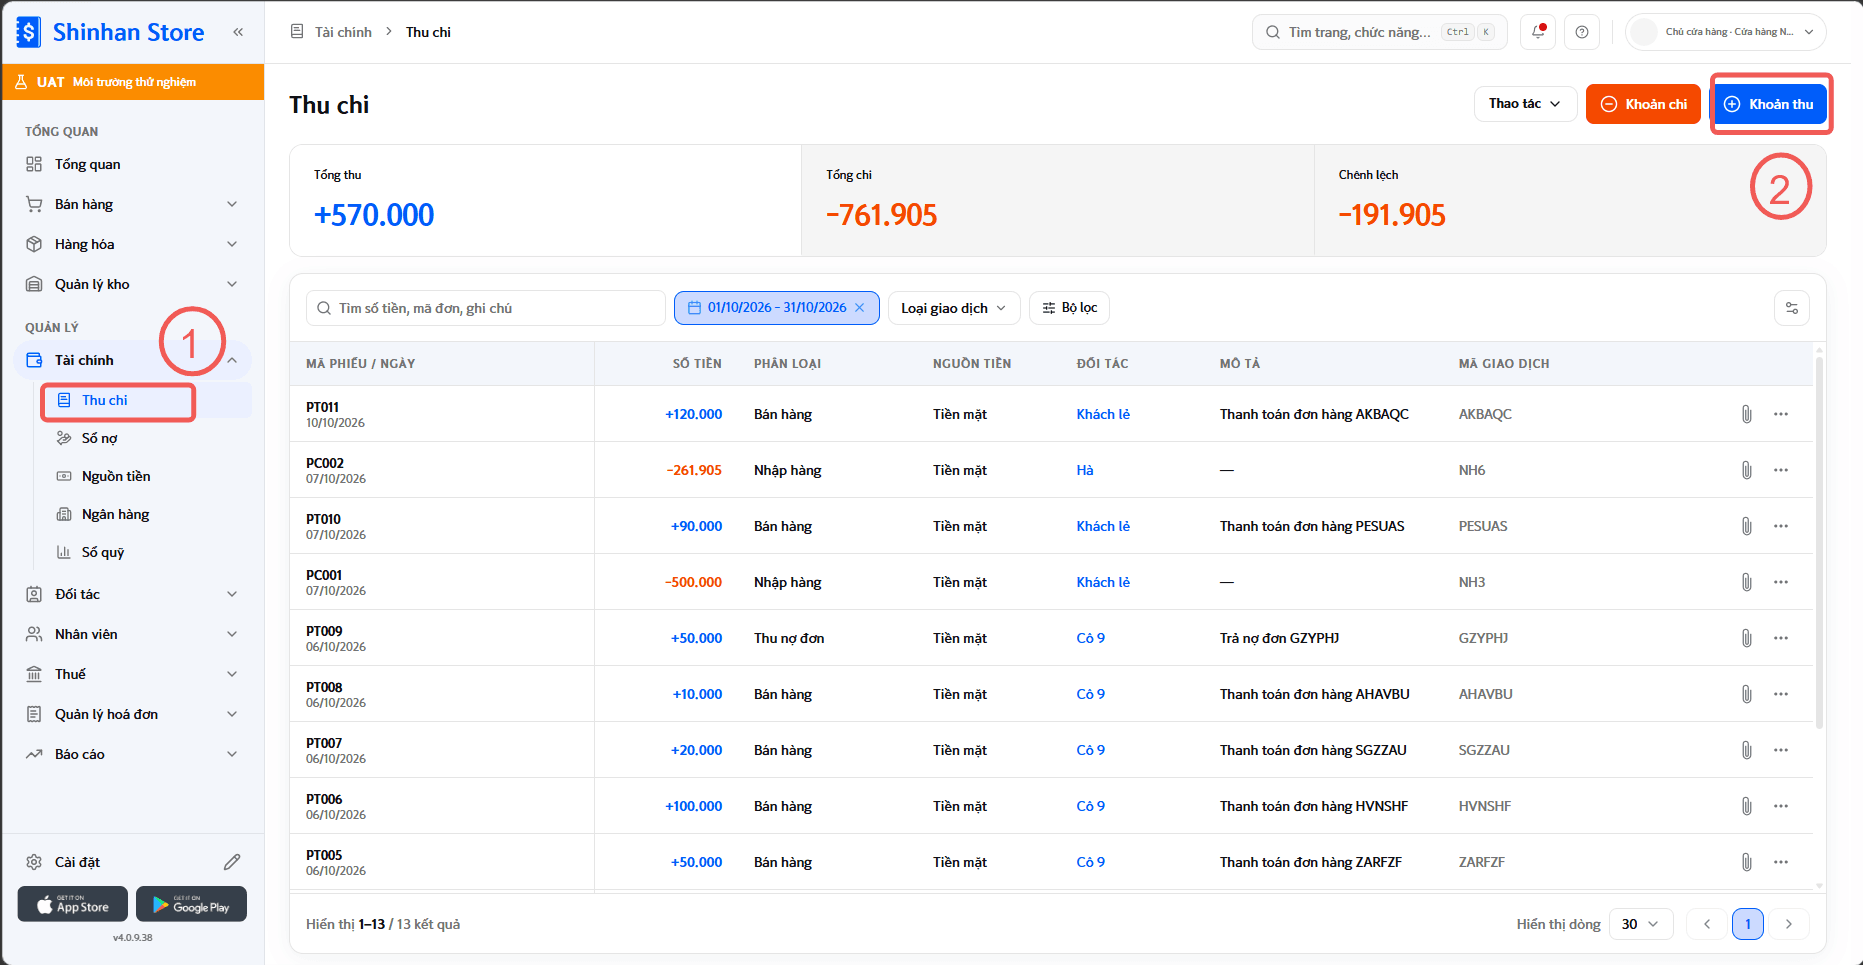Viewport: 1863px width, 965px height.
Task: Open attachment clip for PT009 row
Action: [x=1746, y=638]
